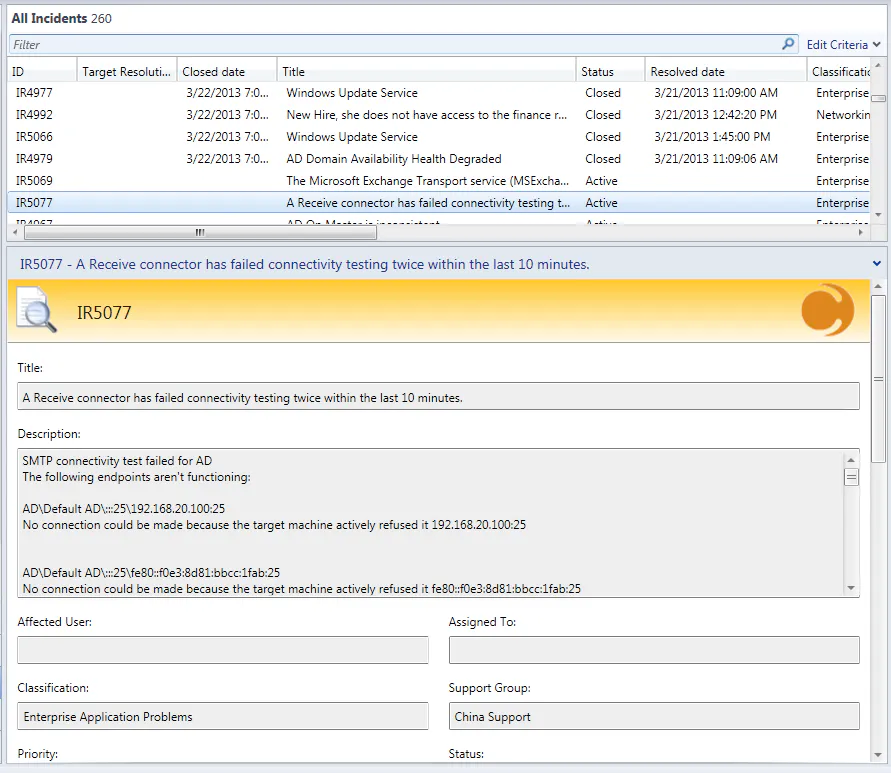Click the empty Assigned To field
Viewport: 891px width, 773px height.
click(654, 650)
